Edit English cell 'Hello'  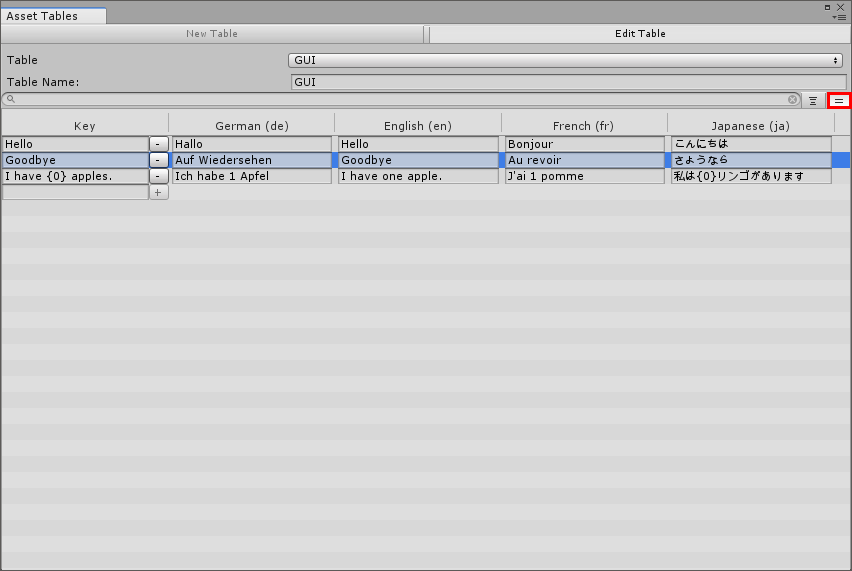point(418,144)
